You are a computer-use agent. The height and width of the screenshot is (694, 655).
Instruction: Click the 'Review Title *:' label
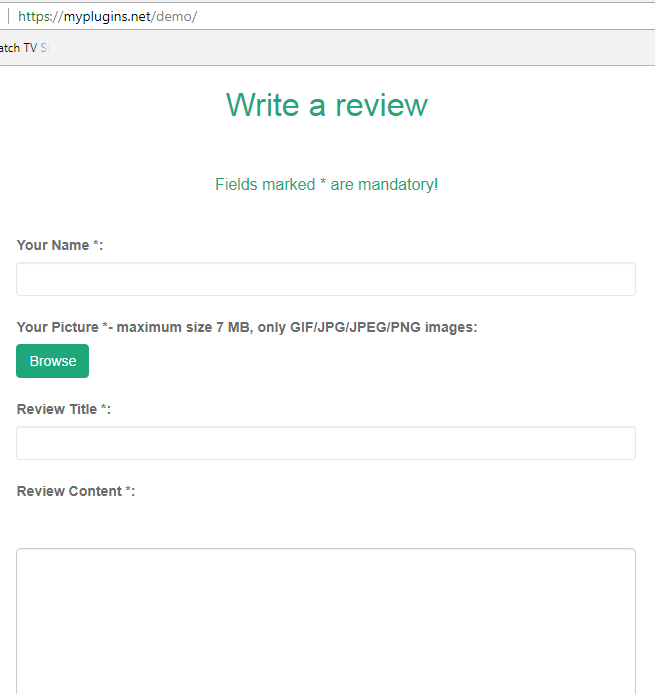tap(64, 409)
